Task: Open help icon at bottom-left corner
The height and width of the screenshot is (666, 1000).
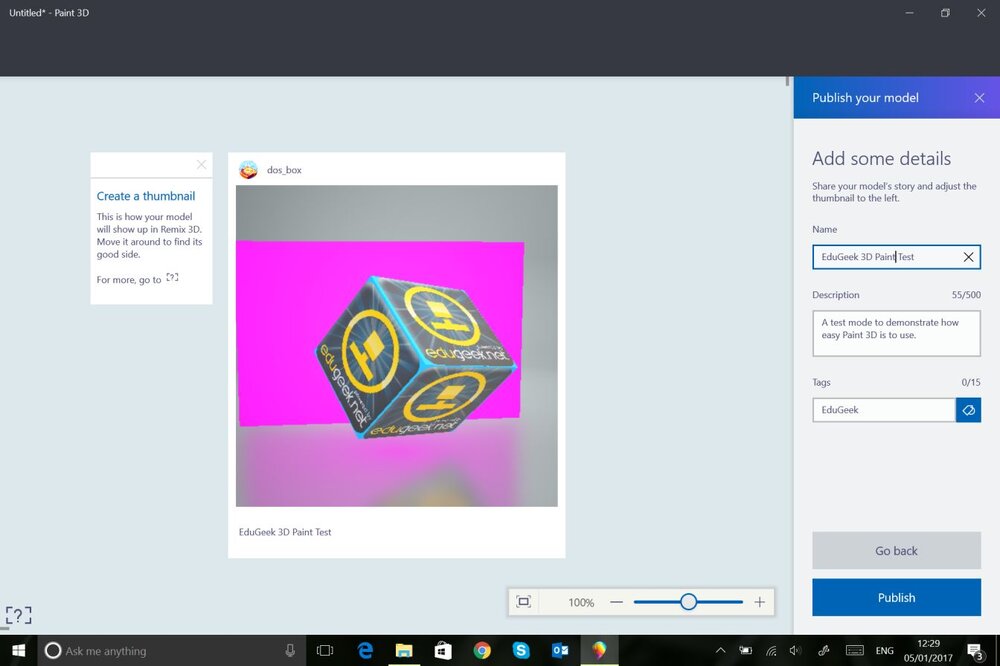Action: [x=18, y=615]
